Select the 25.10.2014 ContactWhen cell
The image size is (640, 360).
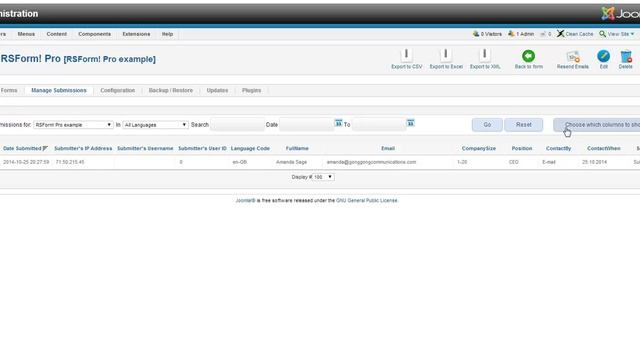point(594,162)
